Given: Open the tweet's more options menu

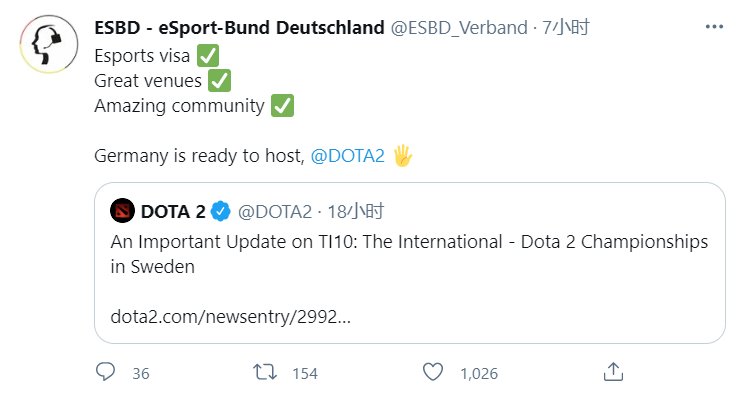Looking at the screenshot, I should [x=714, y=27].
